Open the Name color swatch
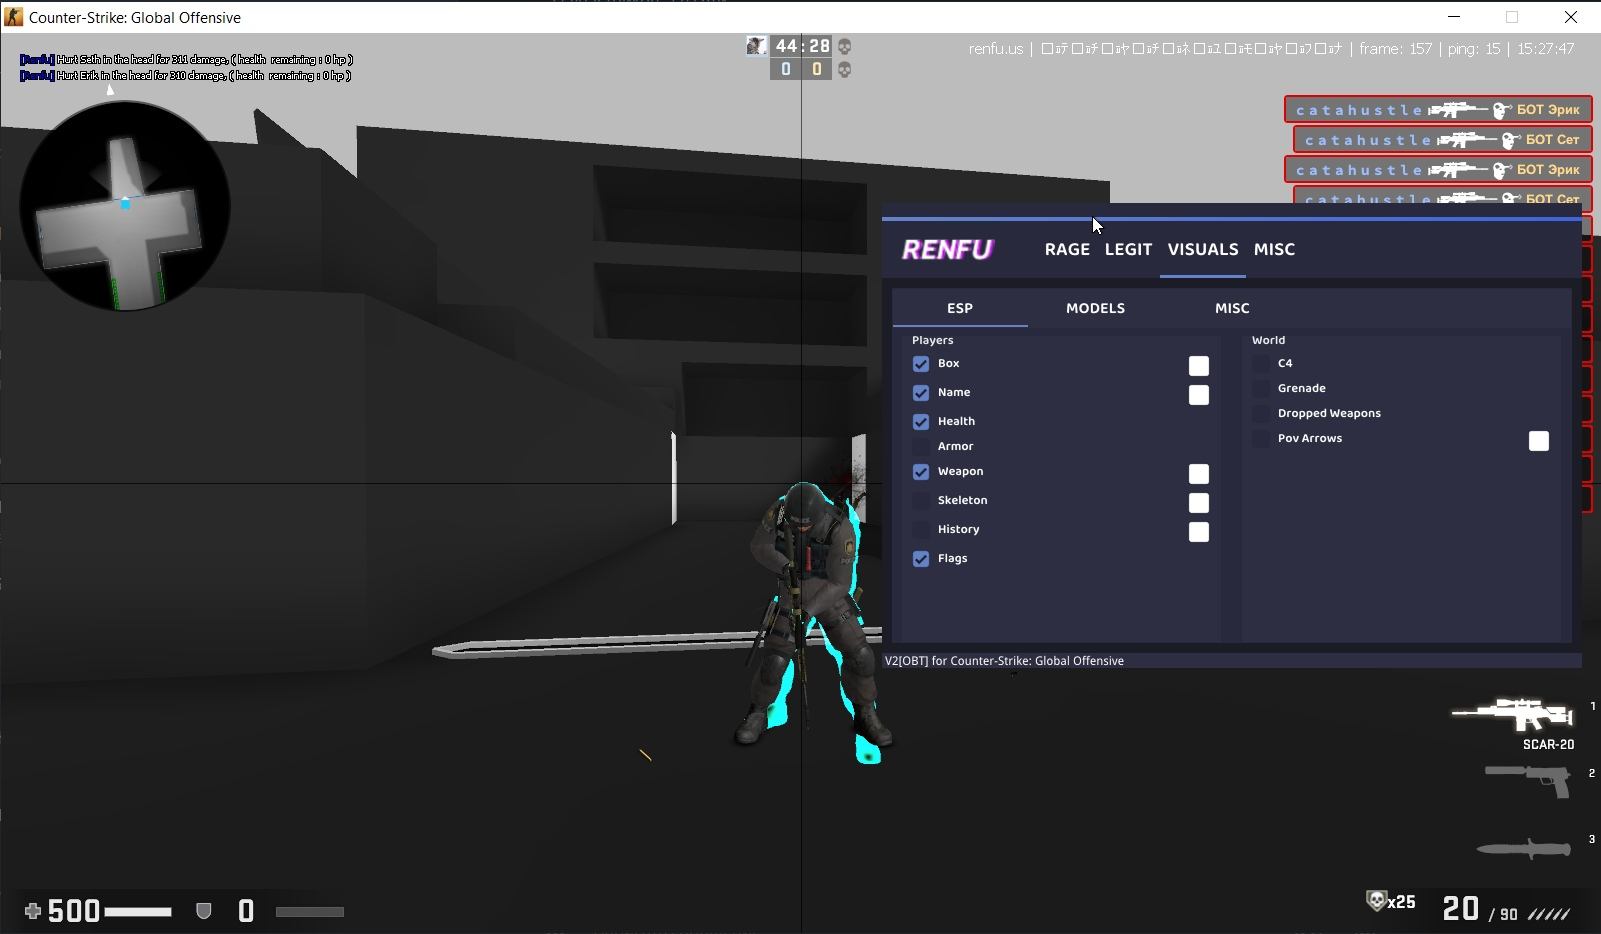 click(1199, 395)
